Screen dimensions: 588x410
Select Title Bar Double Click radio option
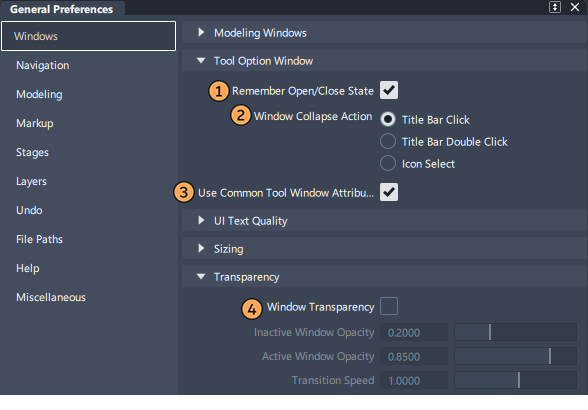coord(388,141)
